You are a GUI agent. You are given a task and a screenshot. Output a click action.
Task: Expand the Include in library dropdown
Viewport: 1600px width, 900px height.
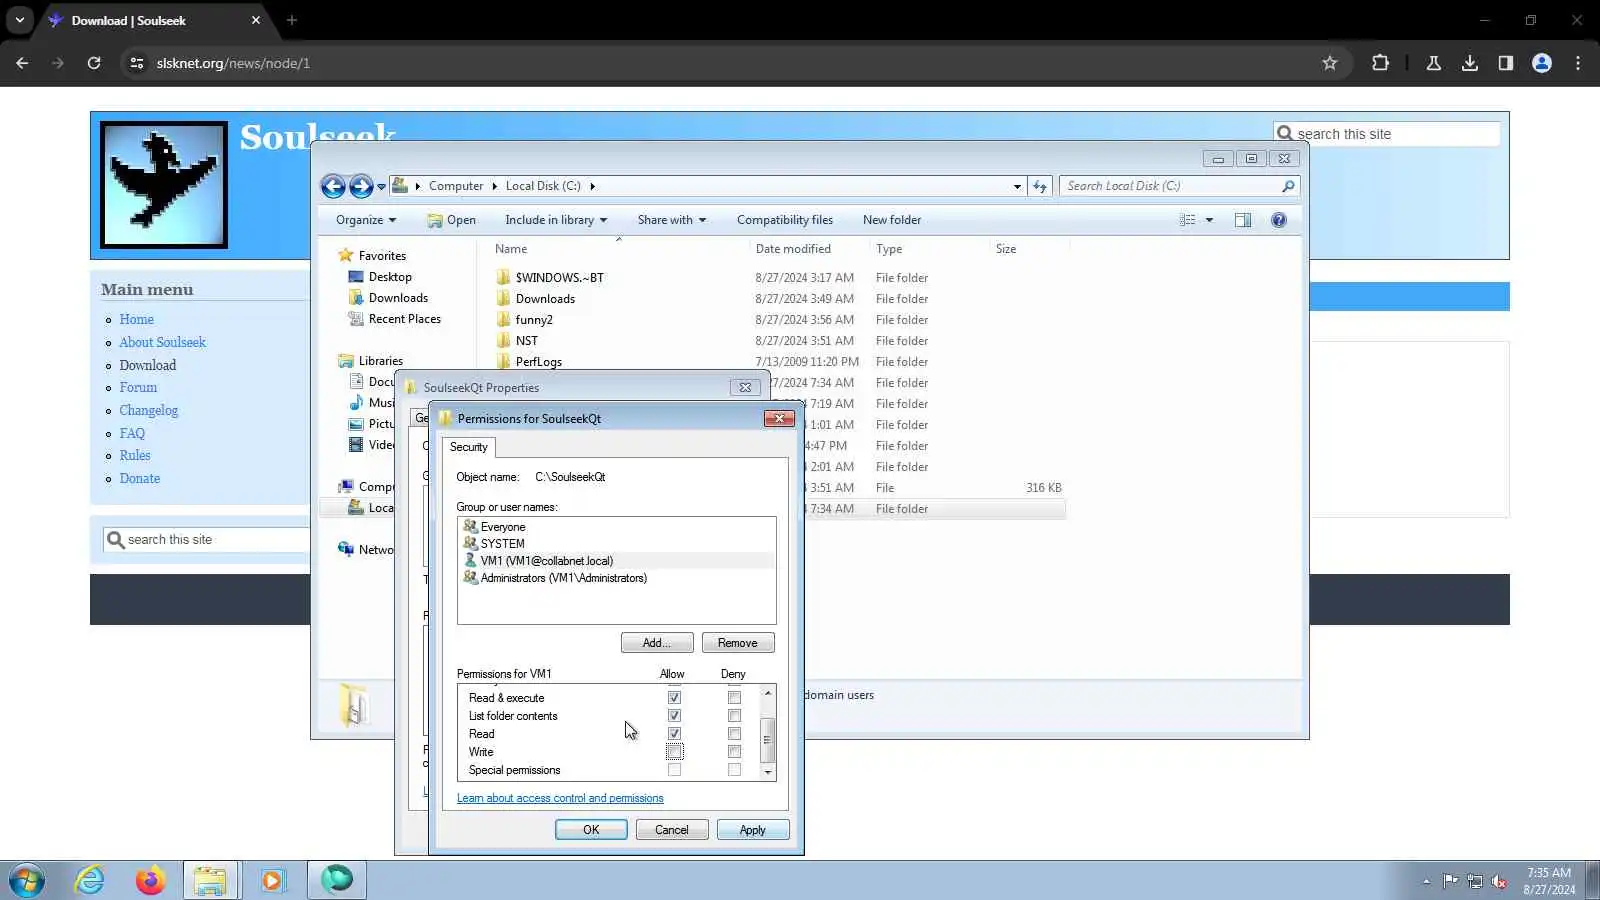[556, 220]
